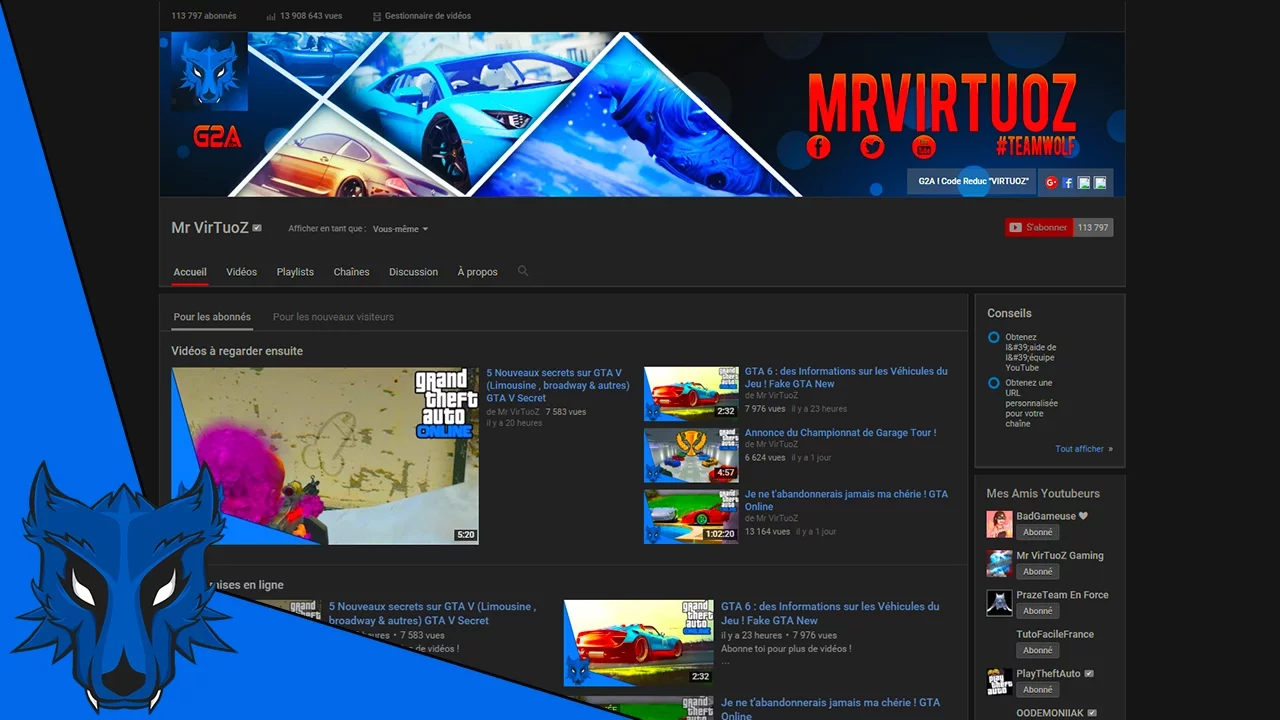
Task: Click the YouTube circle icon in banner
Action: pos(924,148)
